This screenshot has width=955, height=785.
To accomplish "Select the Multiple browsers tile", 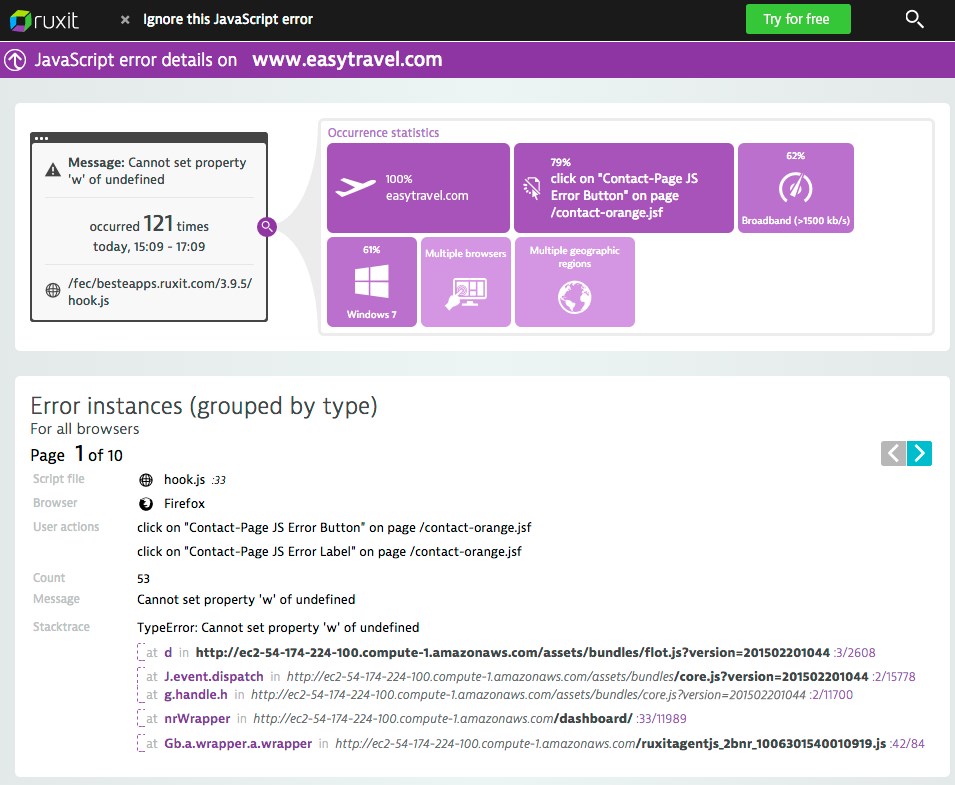I will [x=466, y=282].
